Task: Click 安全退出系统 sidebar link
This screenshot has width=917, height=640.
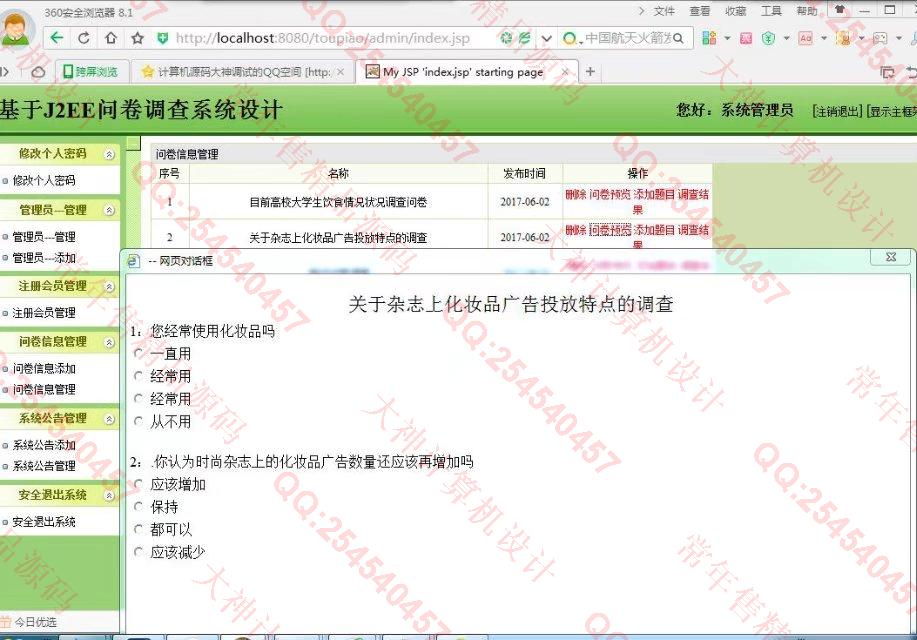Action: coord(44,522)
